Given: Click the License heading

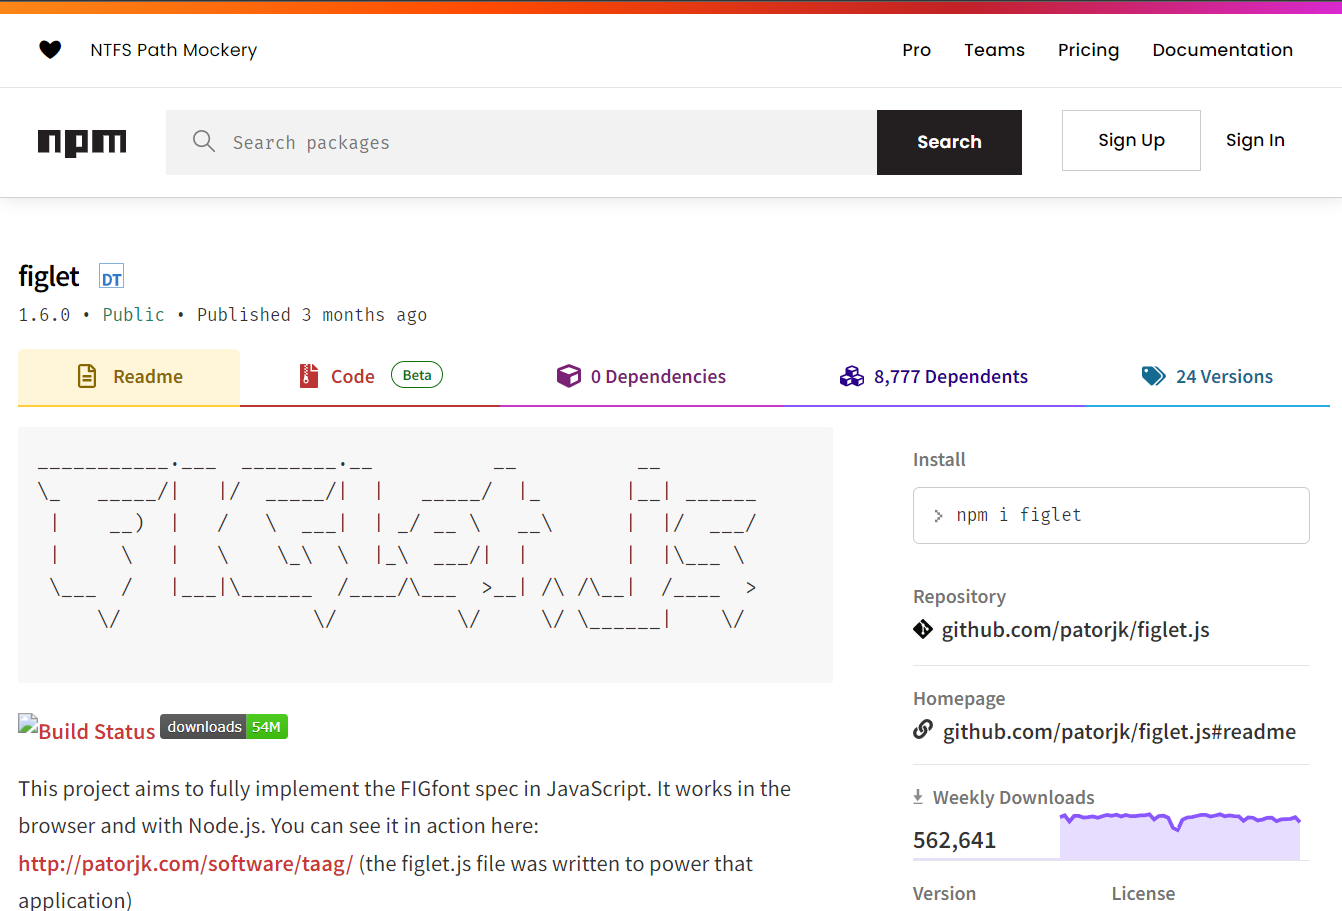Looking at the screenshot, I should coord(1143,893).
